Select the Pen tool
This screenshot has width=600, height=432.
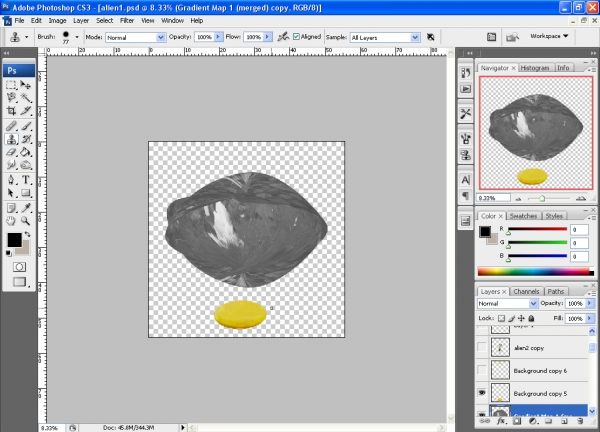(11, 179)
